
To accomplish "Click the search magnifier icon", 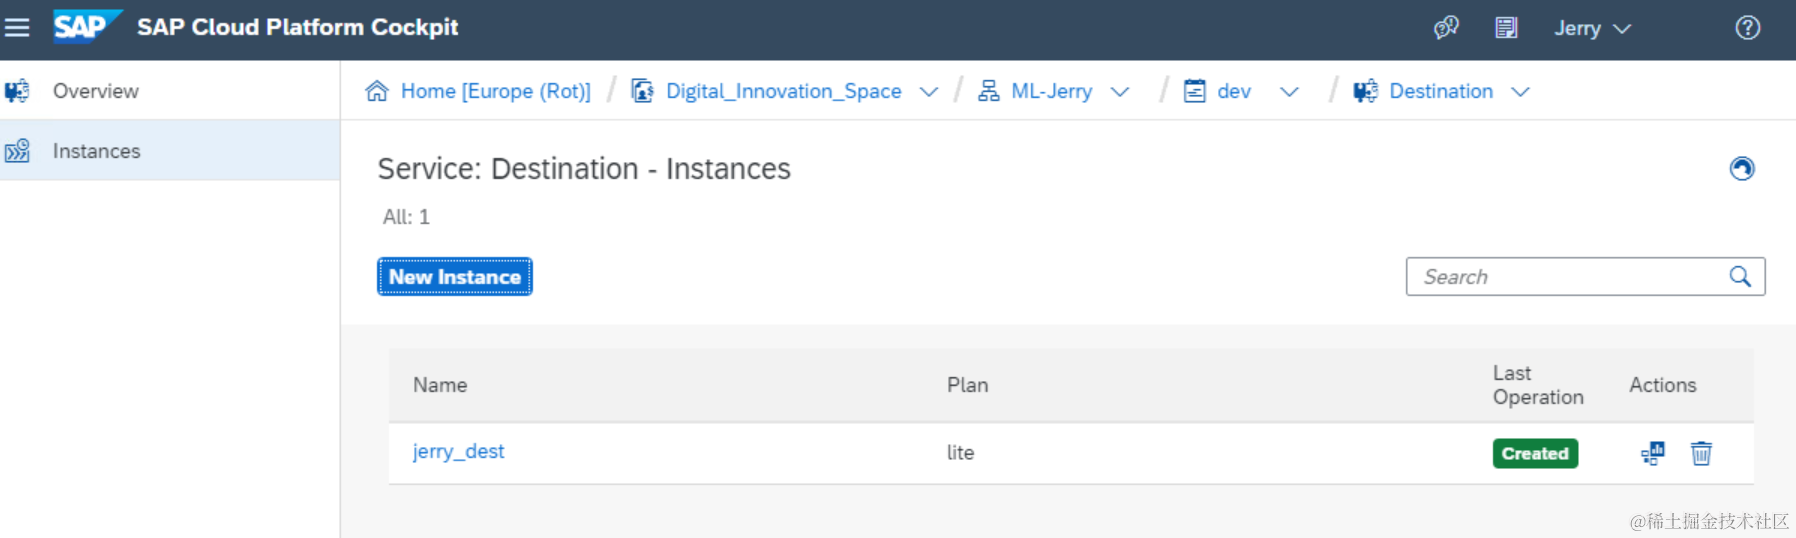I will click(1740, 277).
